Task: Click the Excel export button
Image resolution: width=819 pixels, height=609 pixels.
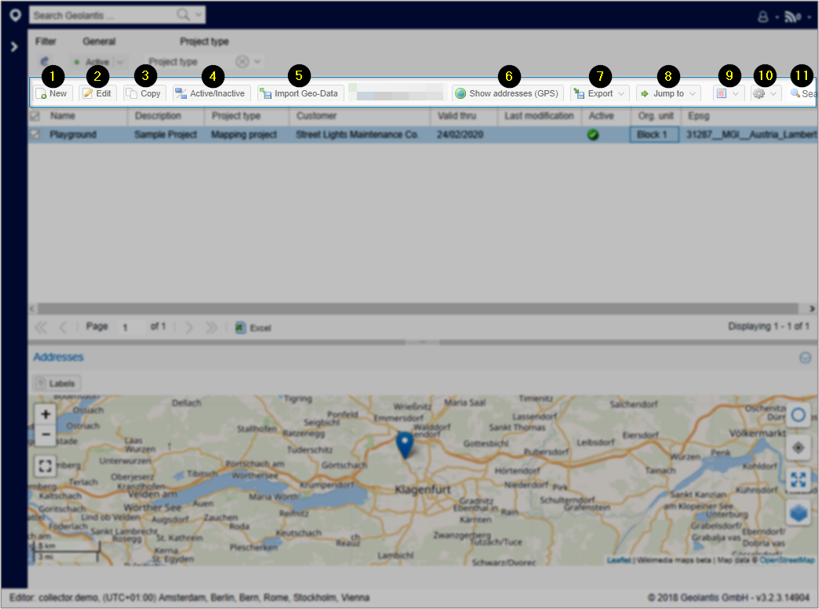Action: point(253,327)
